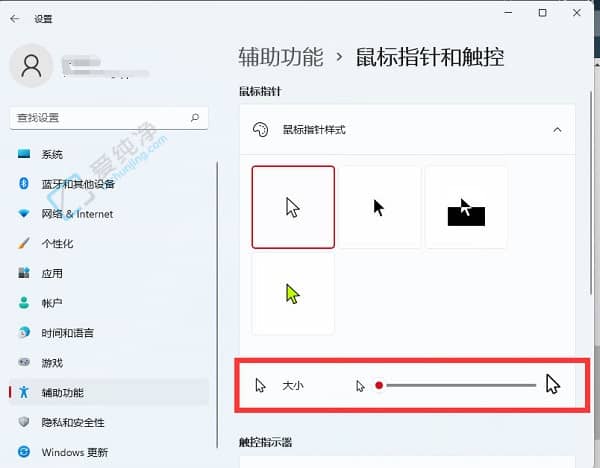This screenshot has height=468, width=600.
Task: Open 网络 & Internet settings
Action: coord(109,214)
